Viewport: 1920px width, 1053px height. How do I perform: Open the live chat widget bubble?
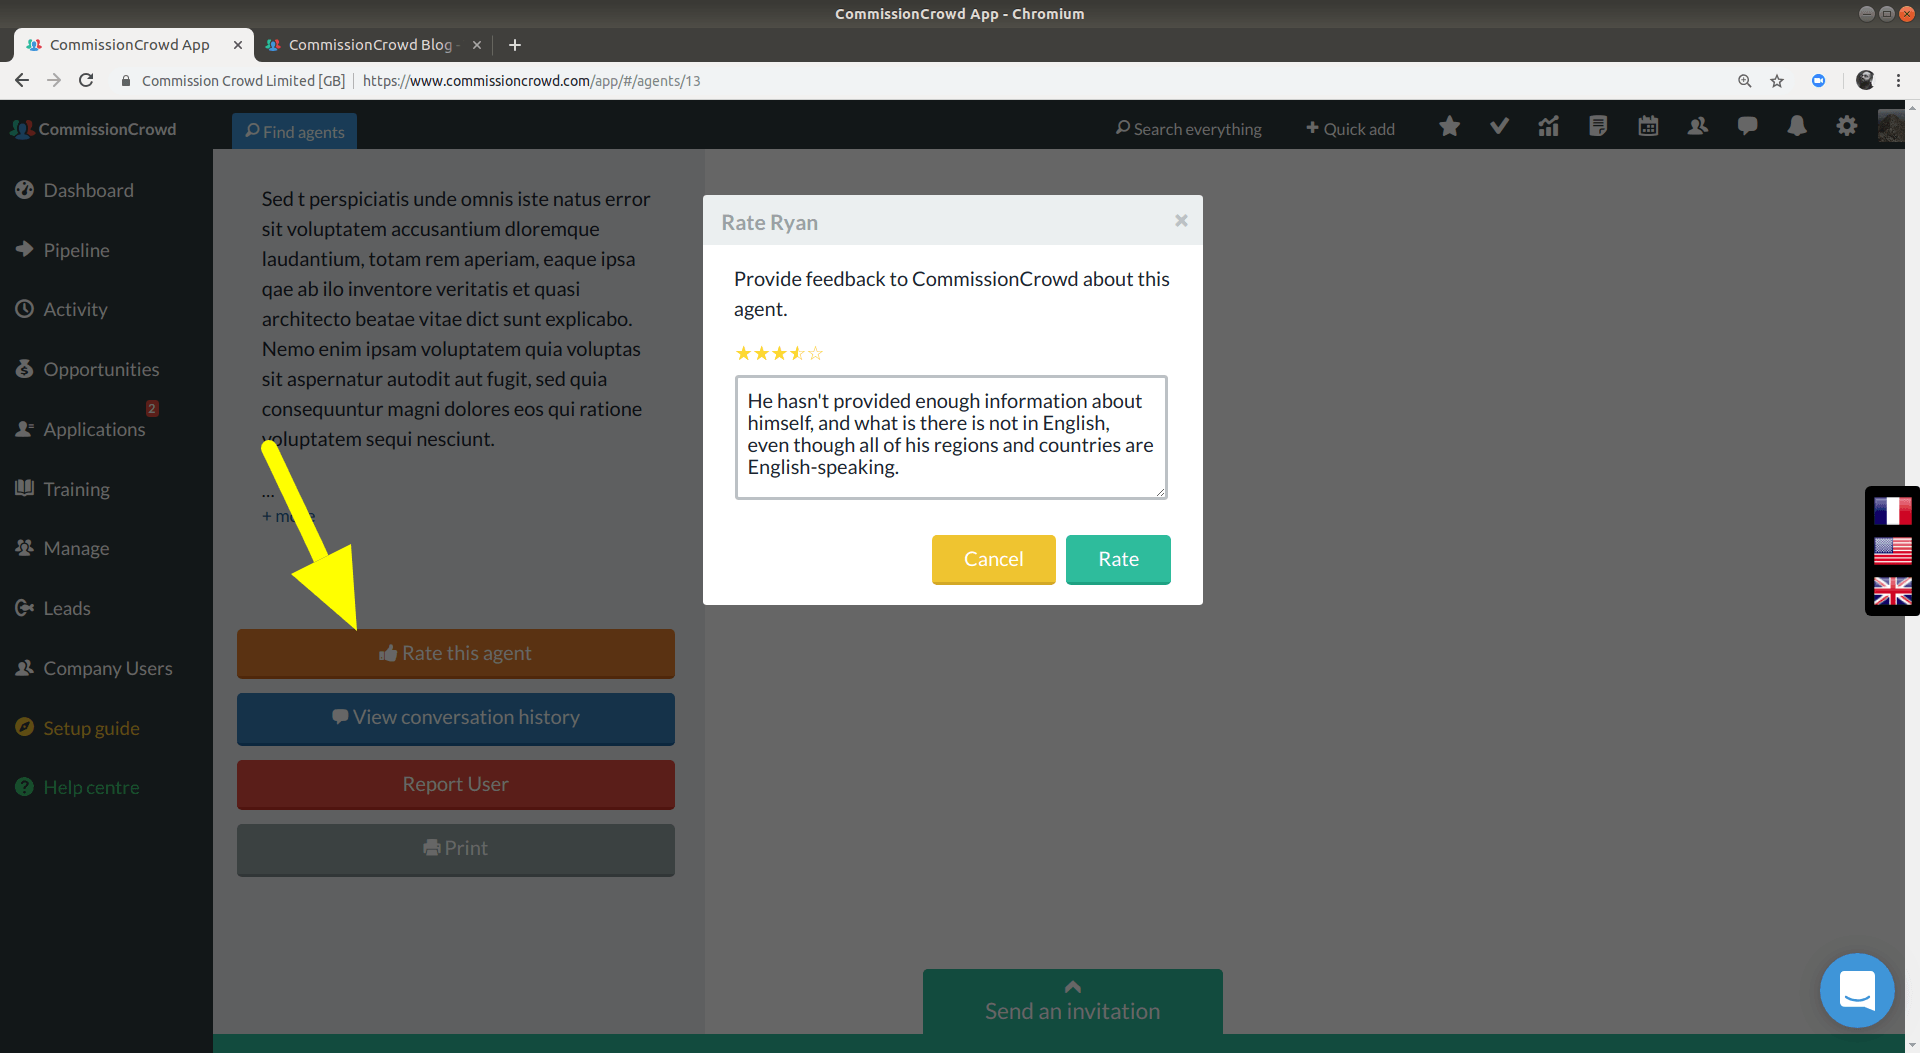[x=1857, y=990]
